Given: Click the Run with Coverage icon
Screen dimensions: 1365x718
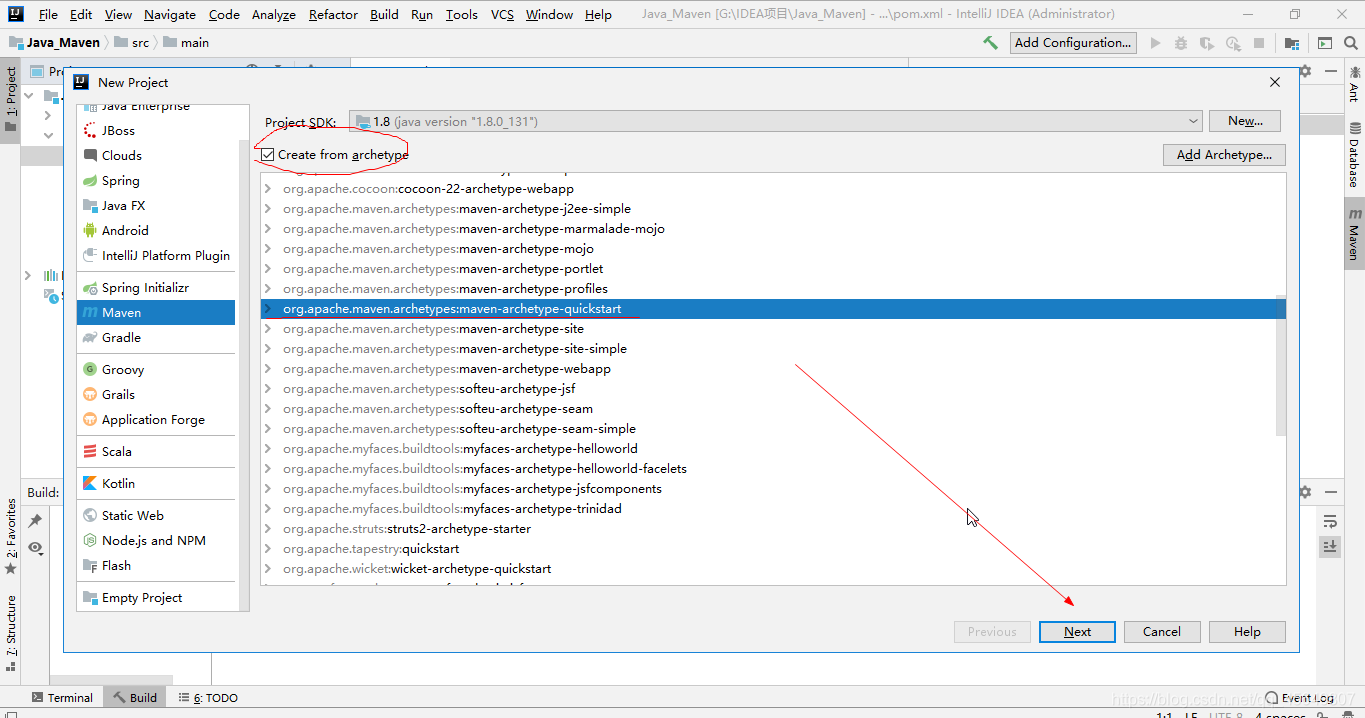Looking at the screenshot, I should click(x=1207, y=43).
